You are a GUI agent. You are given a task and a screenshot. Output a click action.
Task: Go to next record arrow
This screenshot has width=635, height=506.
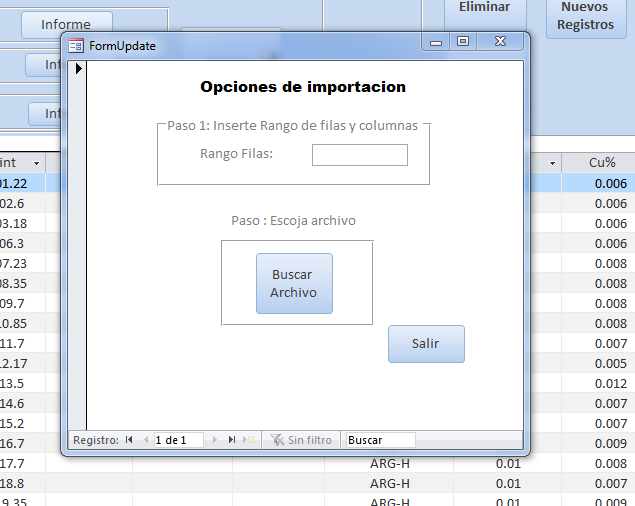[215, 440]
